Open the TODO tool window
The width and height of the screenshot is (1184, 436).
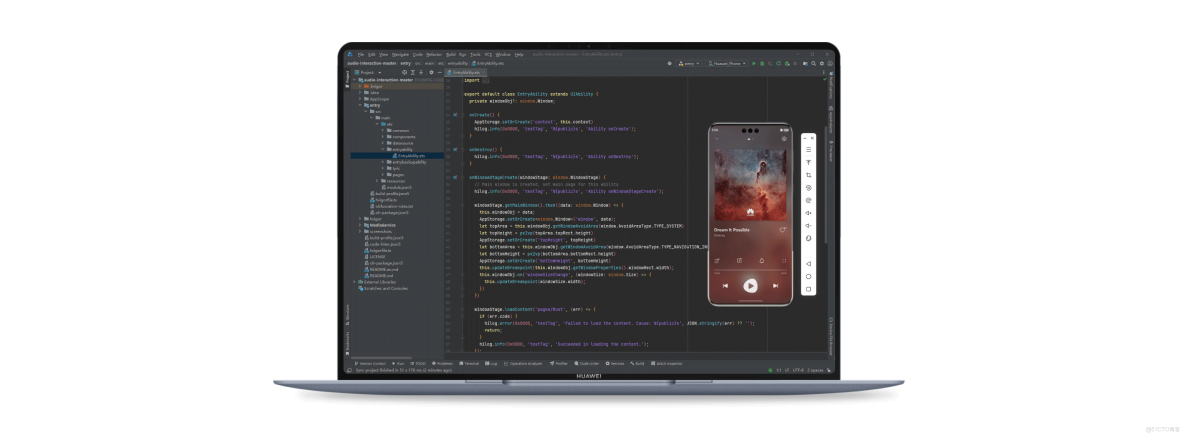click(x=418, y=363)
